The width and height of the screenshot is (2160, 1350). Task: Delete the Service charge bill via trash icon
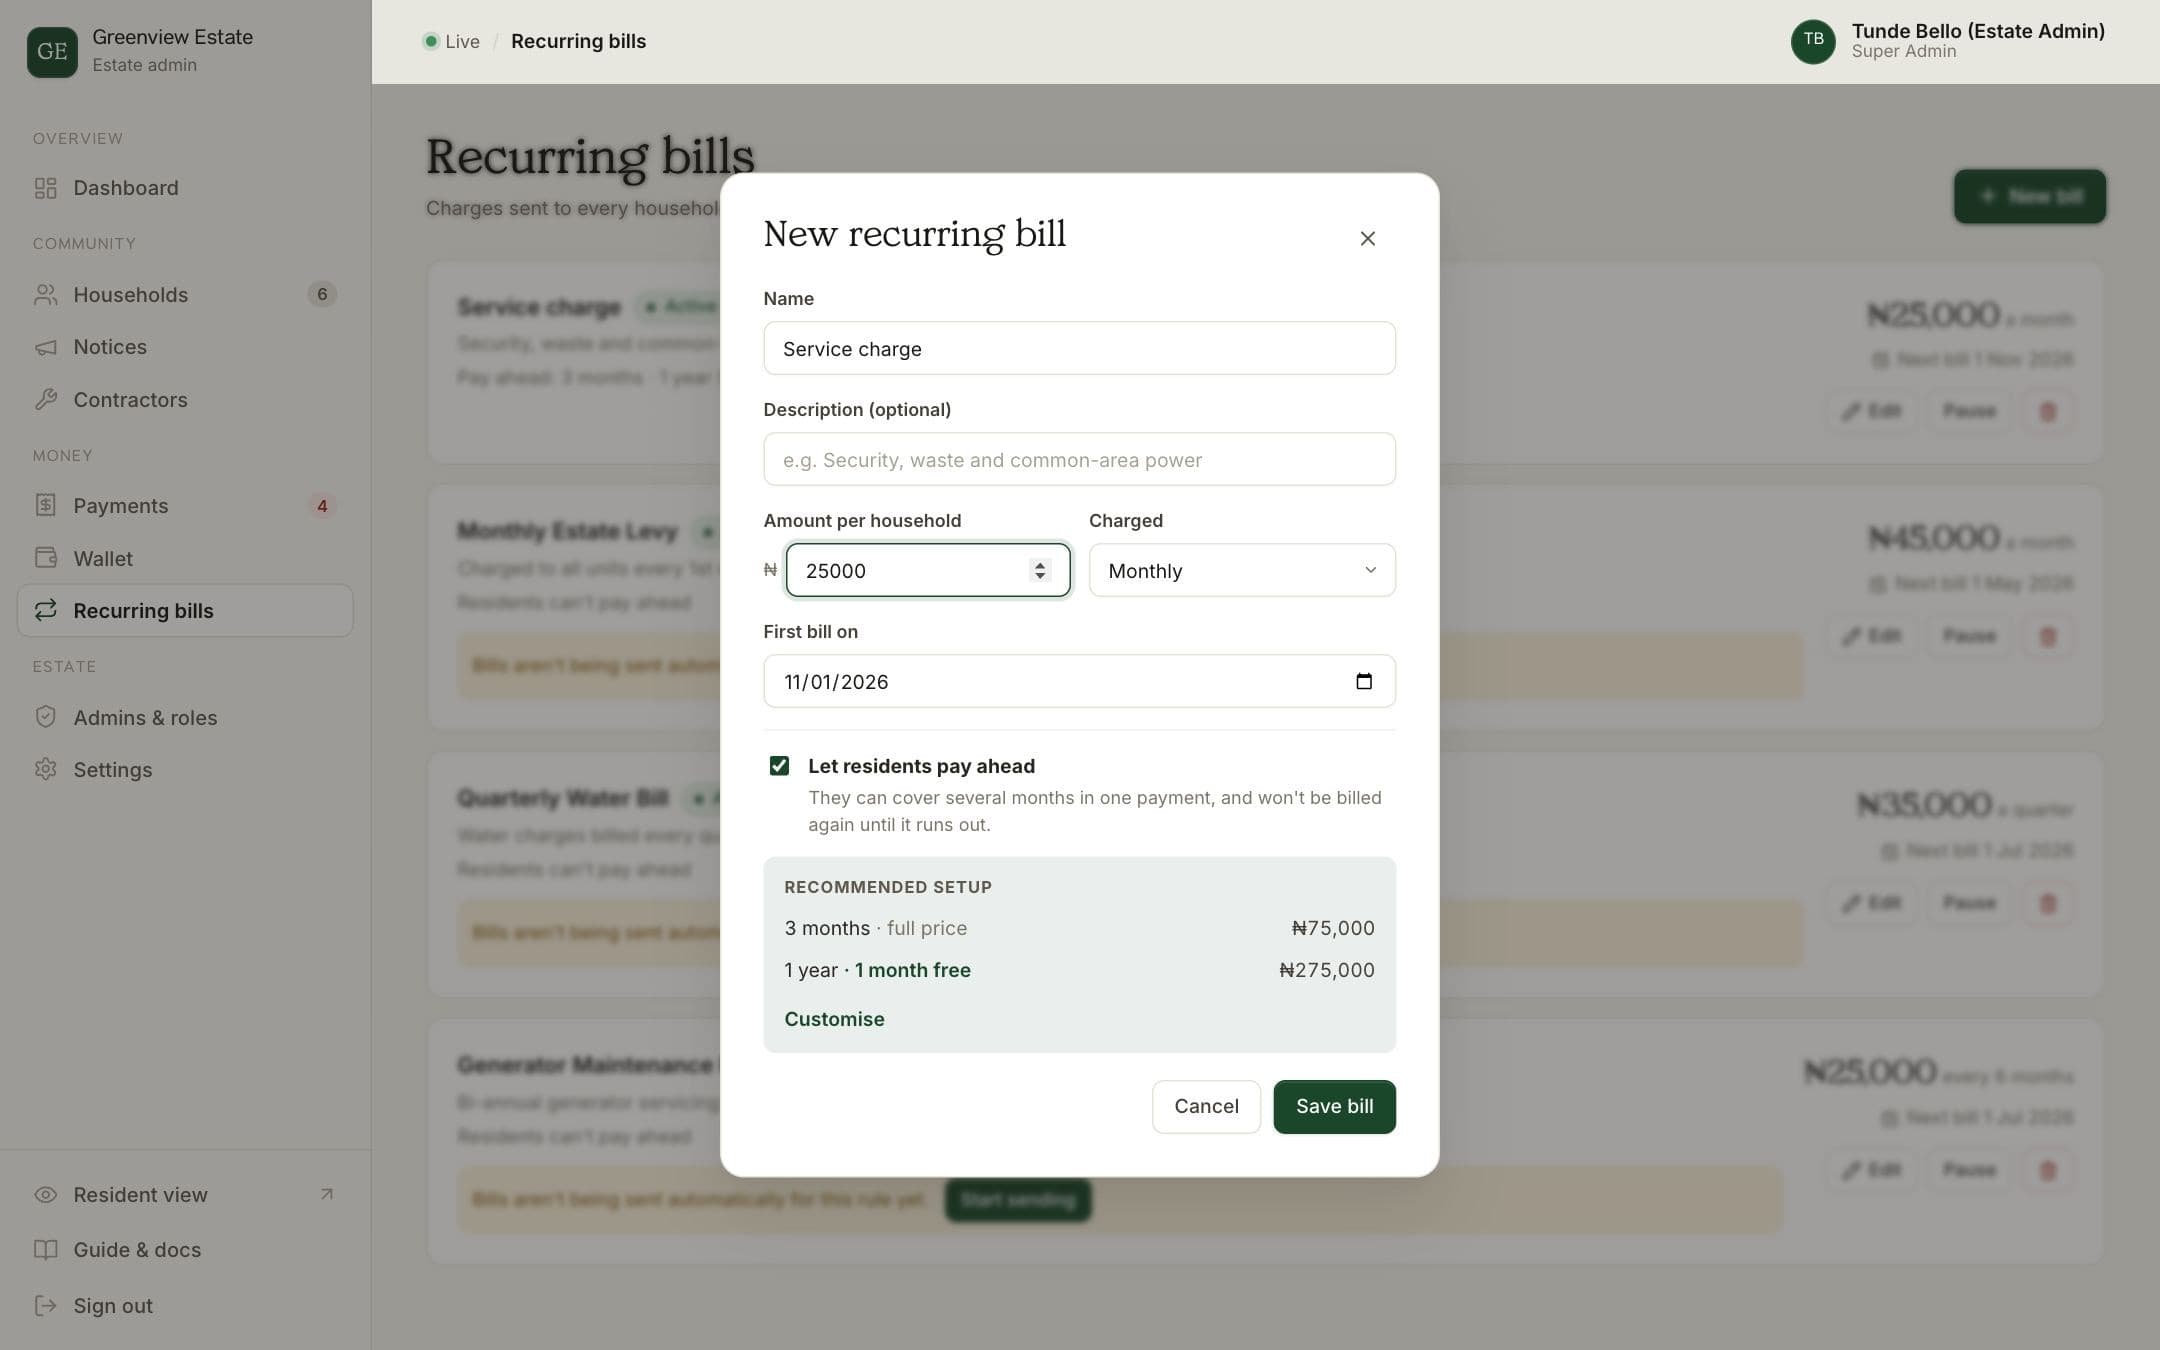click(x=2047, y=411)
